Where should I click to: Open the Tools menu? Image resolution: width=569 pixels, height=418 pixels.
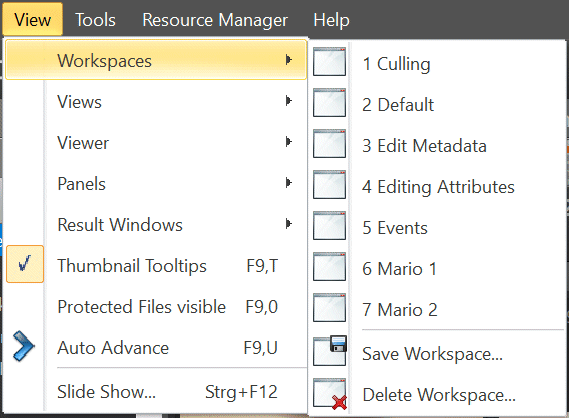[x=95, y=20]
